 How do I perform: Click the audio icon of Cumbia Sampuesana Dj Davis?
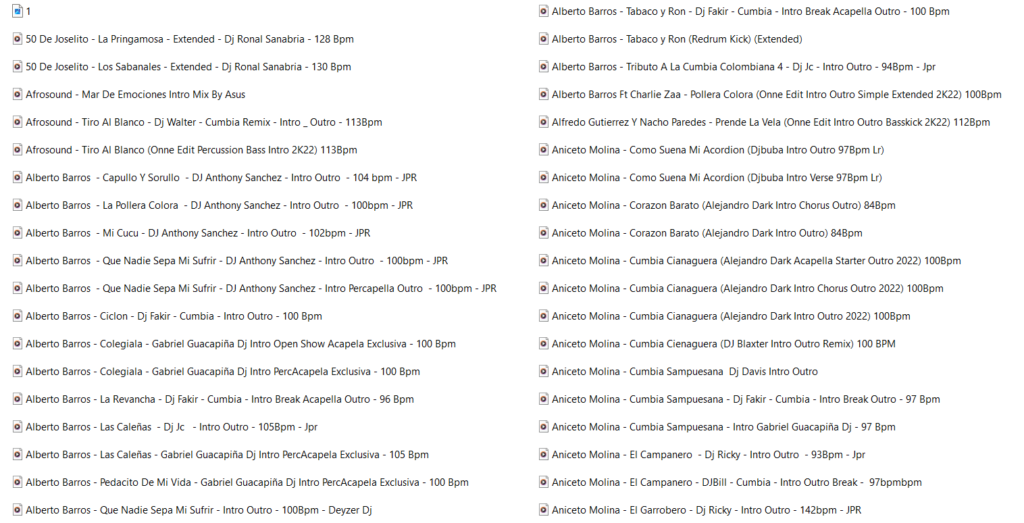544,372
